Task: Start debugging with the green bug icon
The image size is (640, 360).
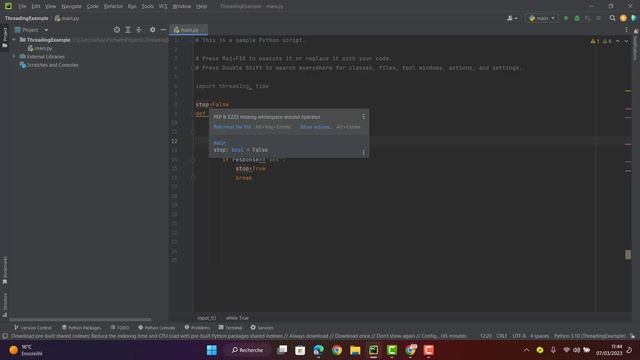Action: pos(577,18)
